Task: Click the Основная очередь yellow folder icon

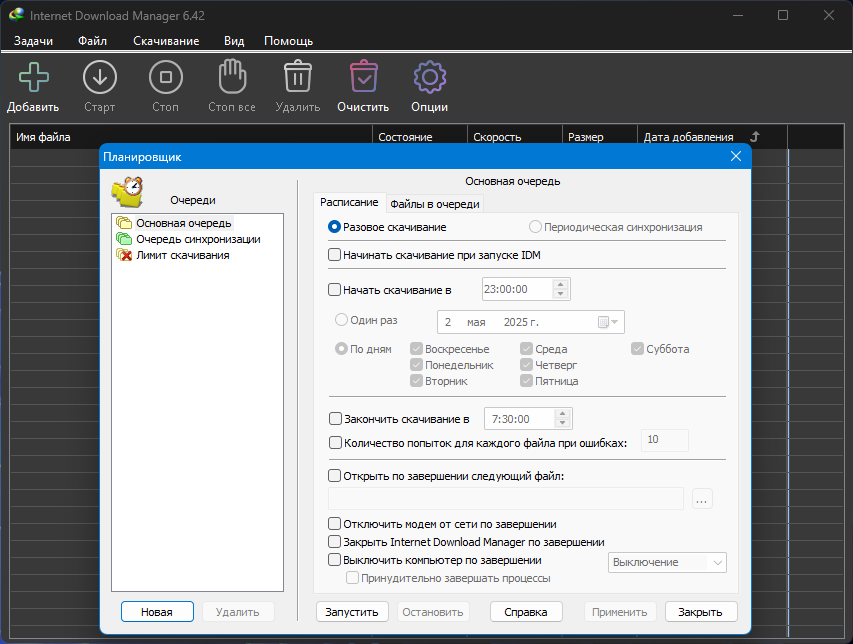Action: 124,223
